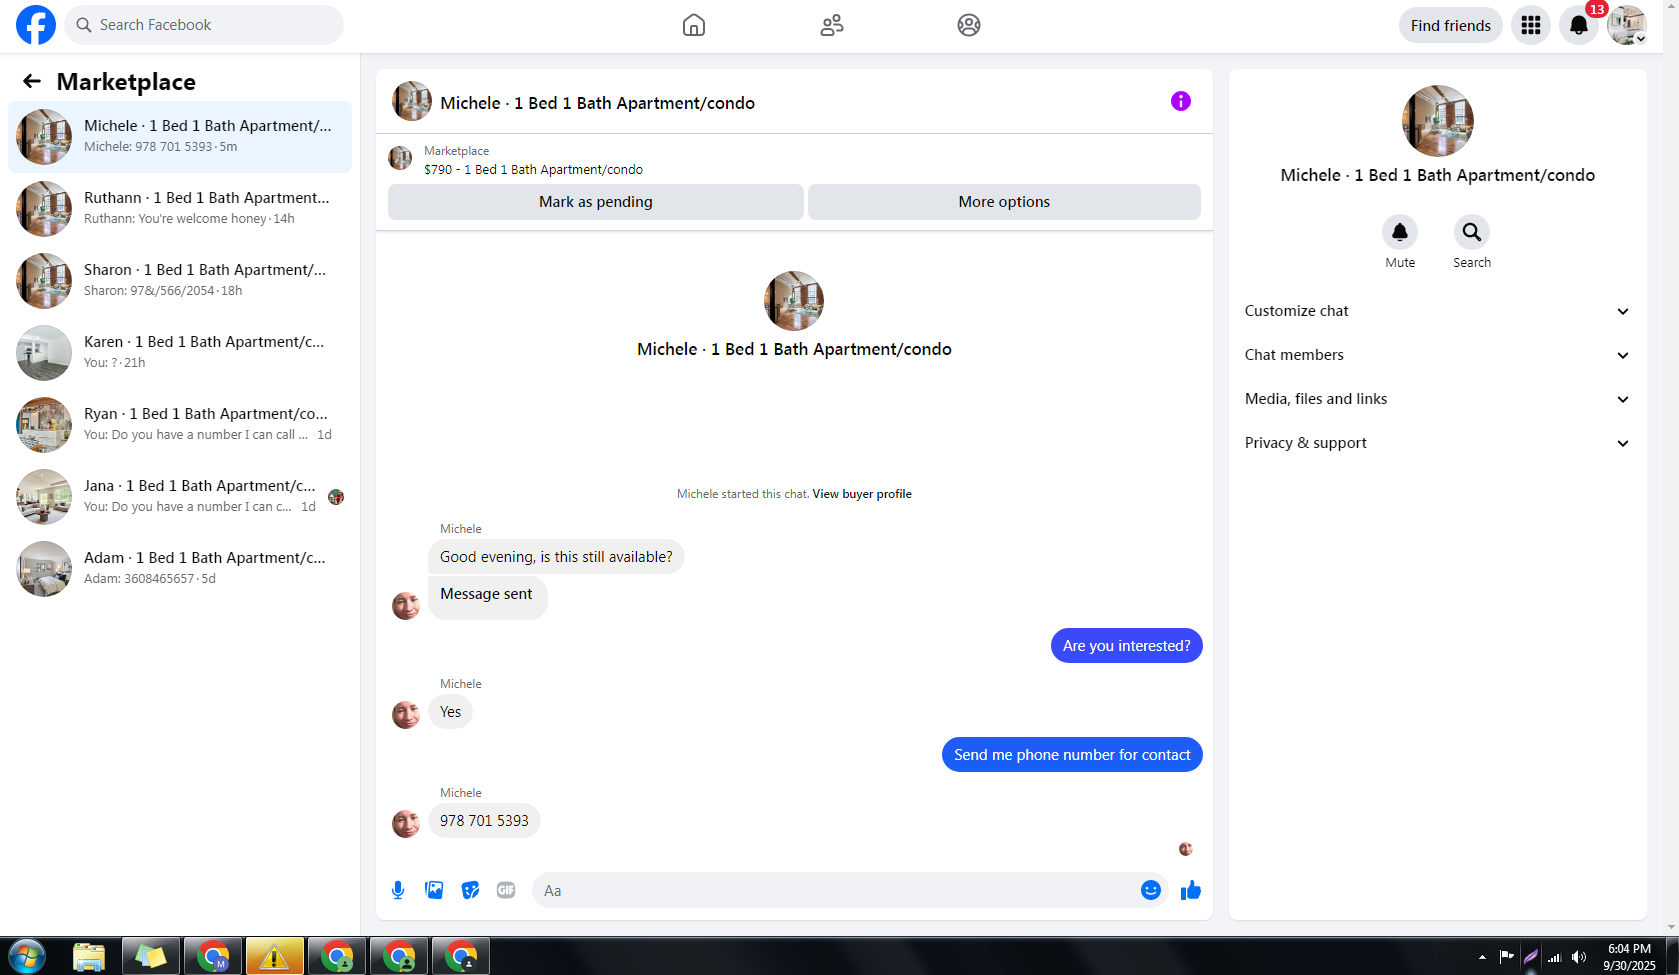Screen dimensions: 1679x975
Task: Open Ryan's conversation in the list
Action: 180,425
